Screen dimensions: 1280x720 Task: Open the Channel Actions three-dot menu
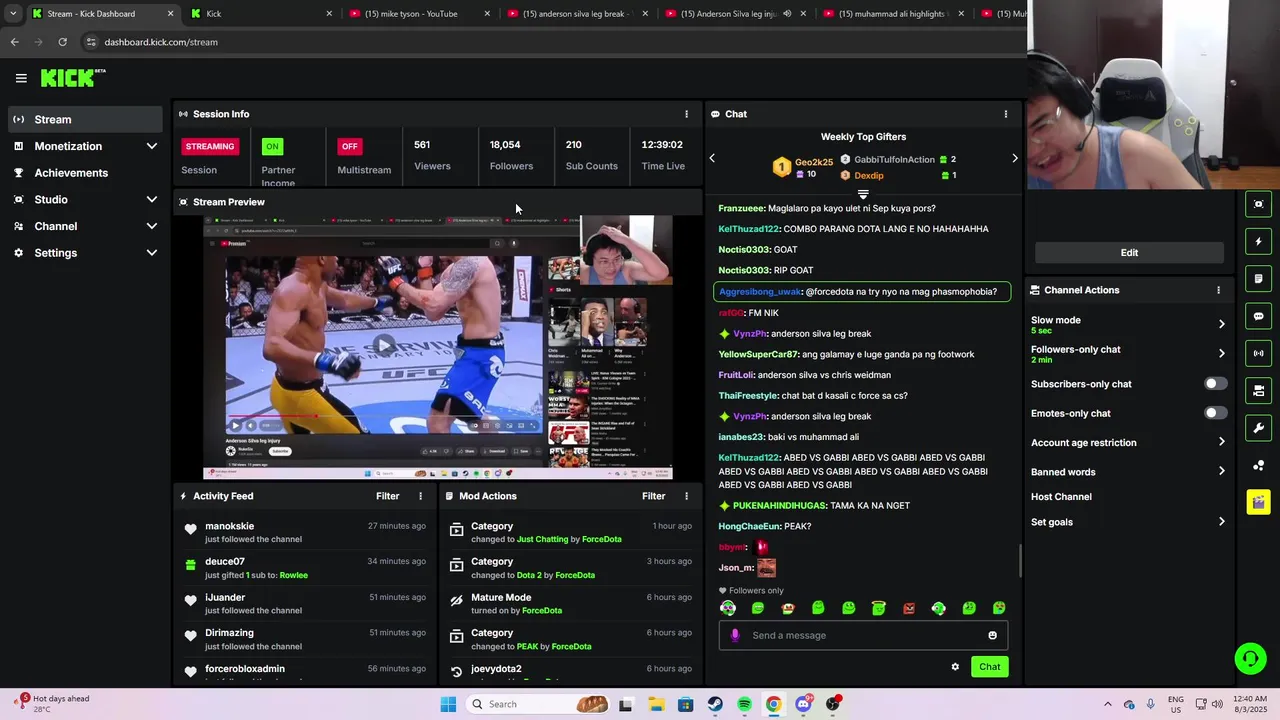pyautogui.click(x=1218, y=290)
